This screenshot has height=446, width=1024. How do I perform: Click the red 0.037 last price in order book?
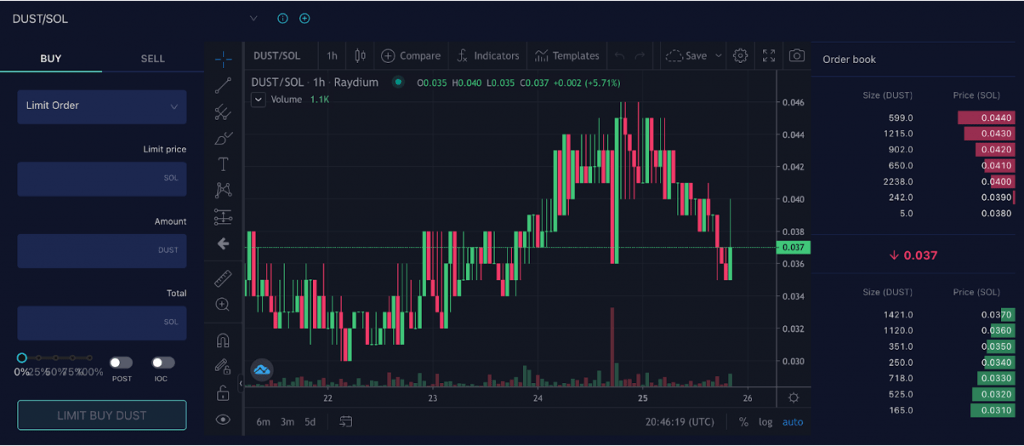914,255
